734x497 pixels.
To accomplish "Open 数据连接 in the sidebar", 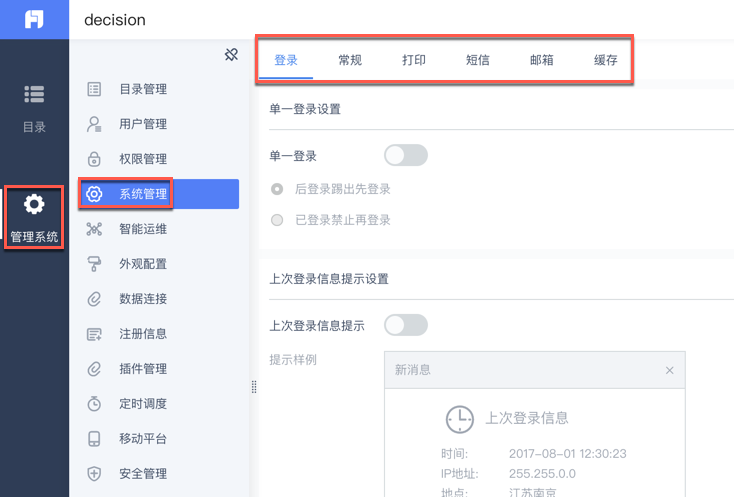I will click(x=143, y=299).
